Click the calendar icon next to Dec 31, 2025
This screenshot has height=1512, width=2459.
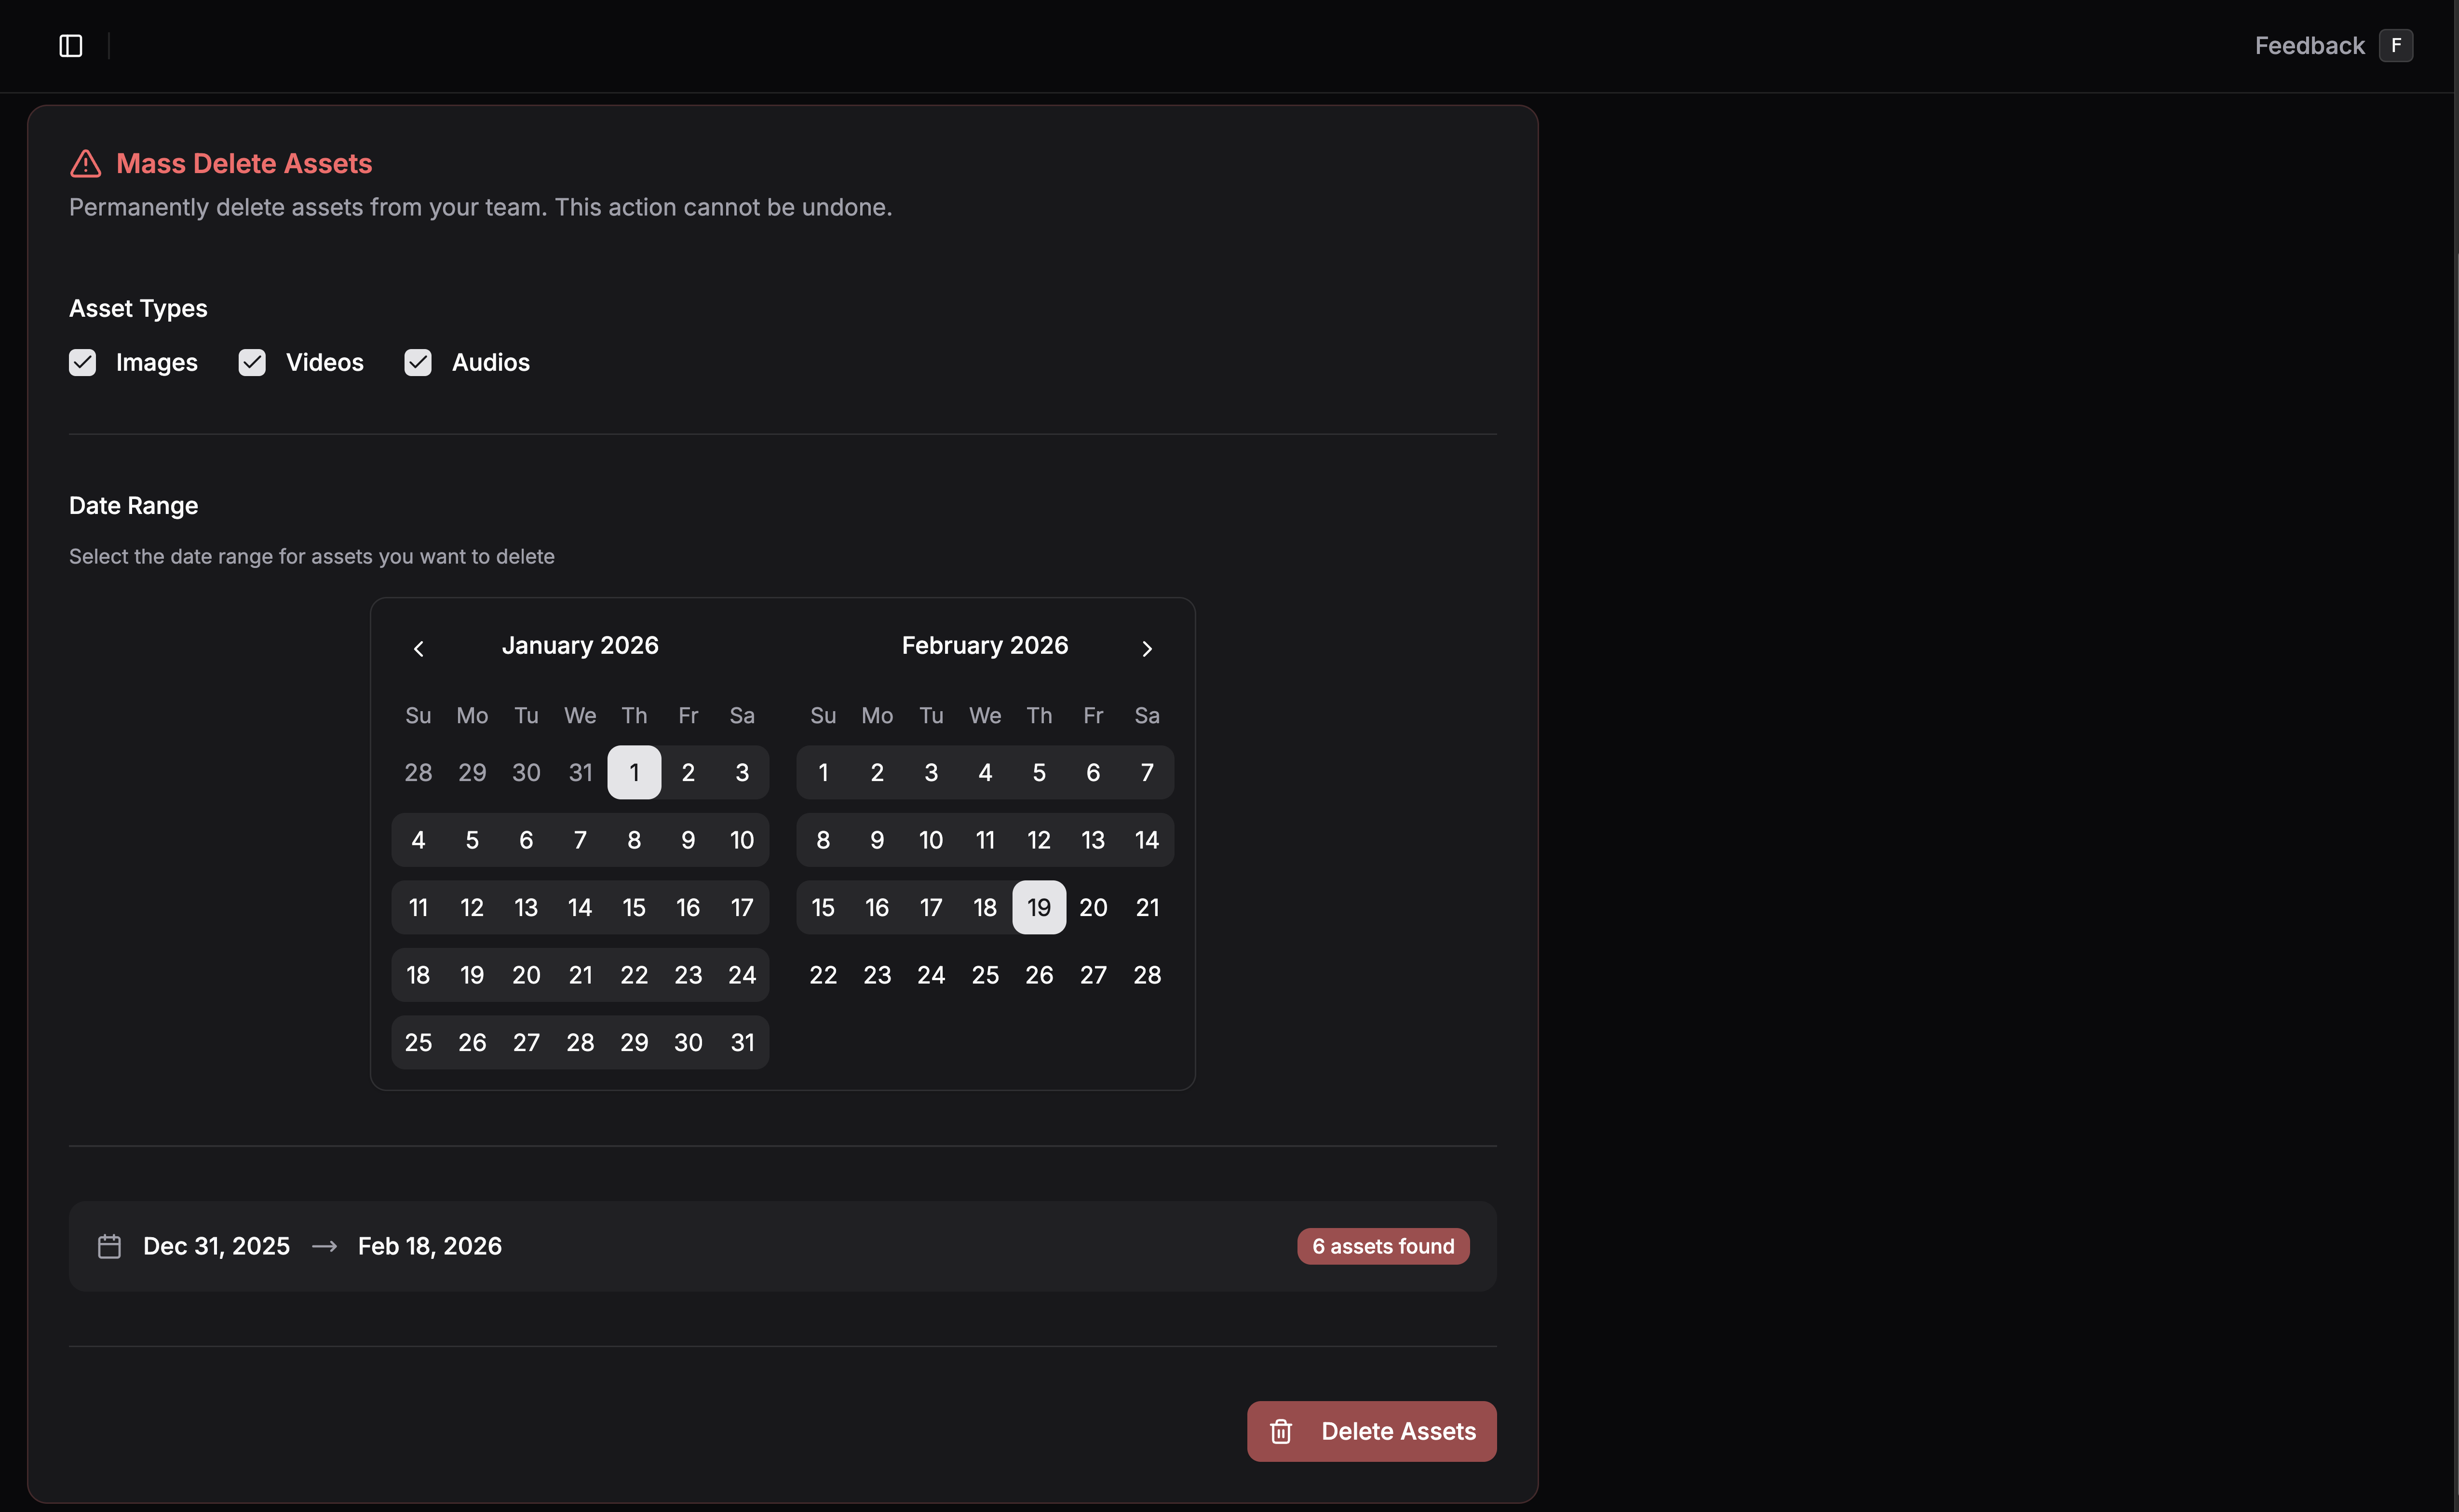point(109,1246)
